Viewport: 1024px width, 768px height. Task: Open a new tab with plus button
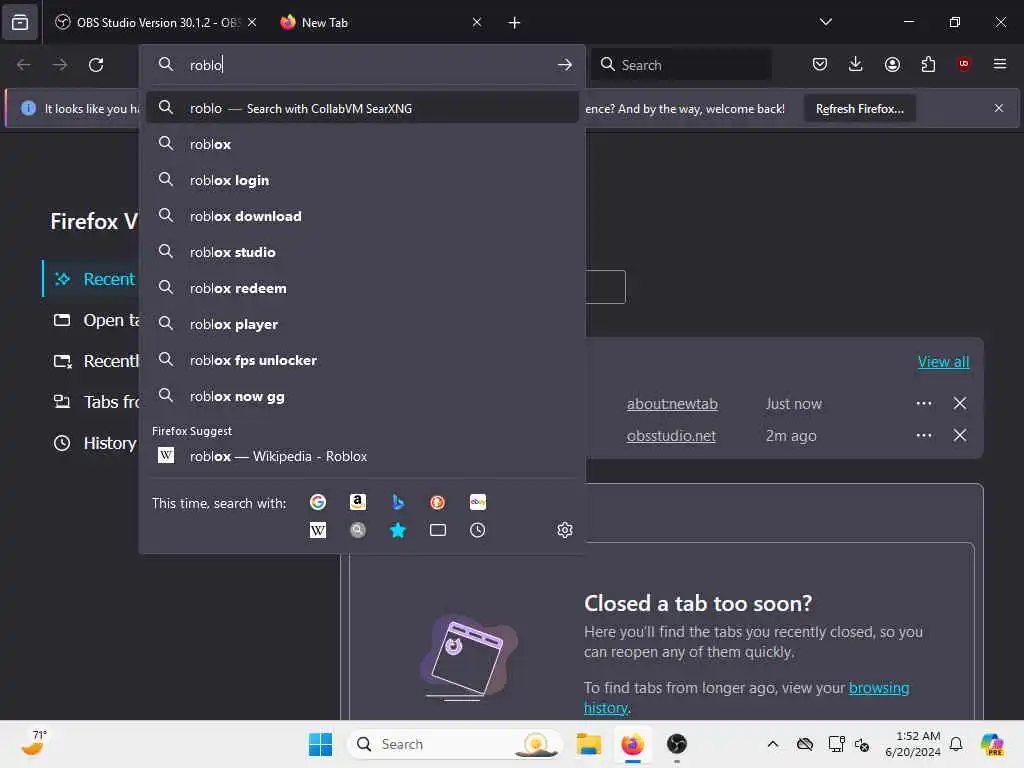[515, 23]
